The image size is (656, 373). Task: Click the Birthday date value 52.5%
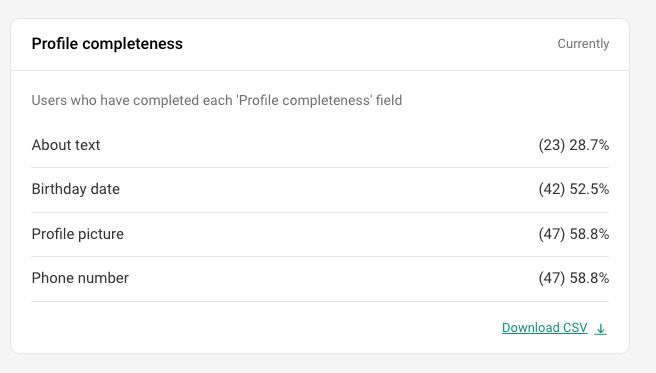(x=589, y=189)
